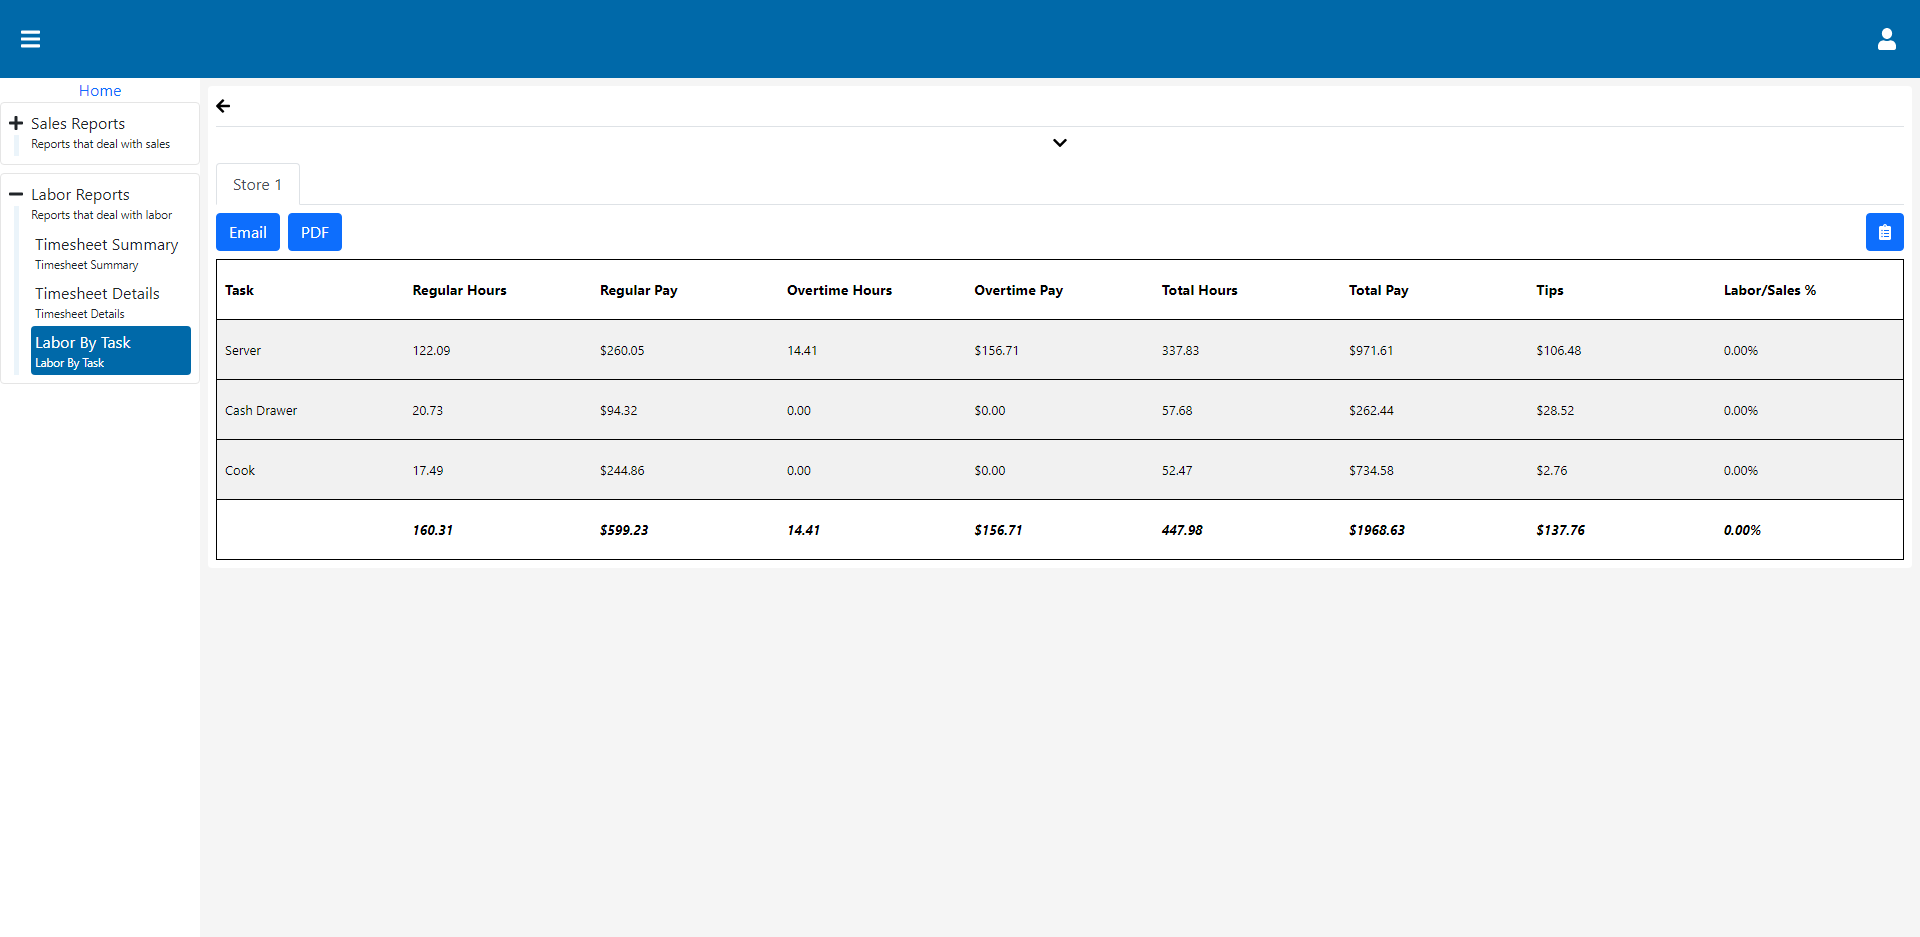Click the Total Hours column header
The width and height of the screenshot is (1920, 937).
point(1199,290)
